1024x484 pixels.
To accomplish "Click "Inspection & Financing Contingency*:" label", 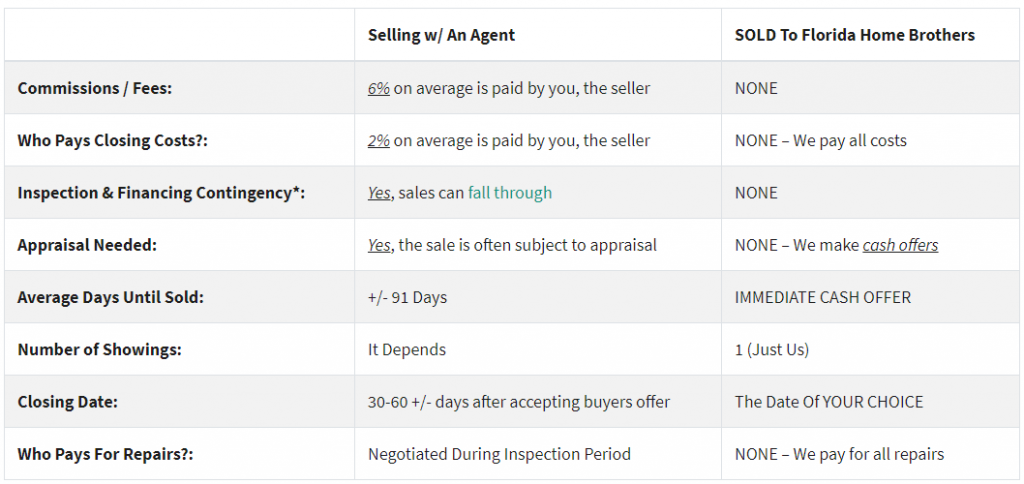I will (161, 193).
